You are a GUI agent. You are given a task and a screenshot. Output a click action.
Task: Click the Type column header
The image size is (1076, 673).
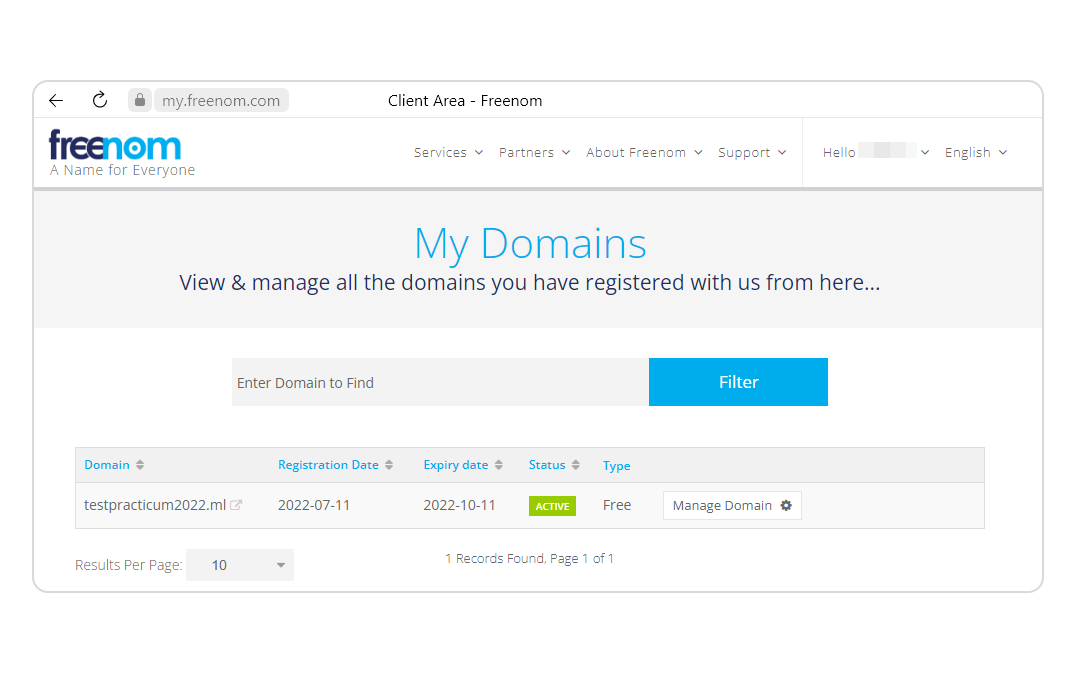[x=616, y=466]
